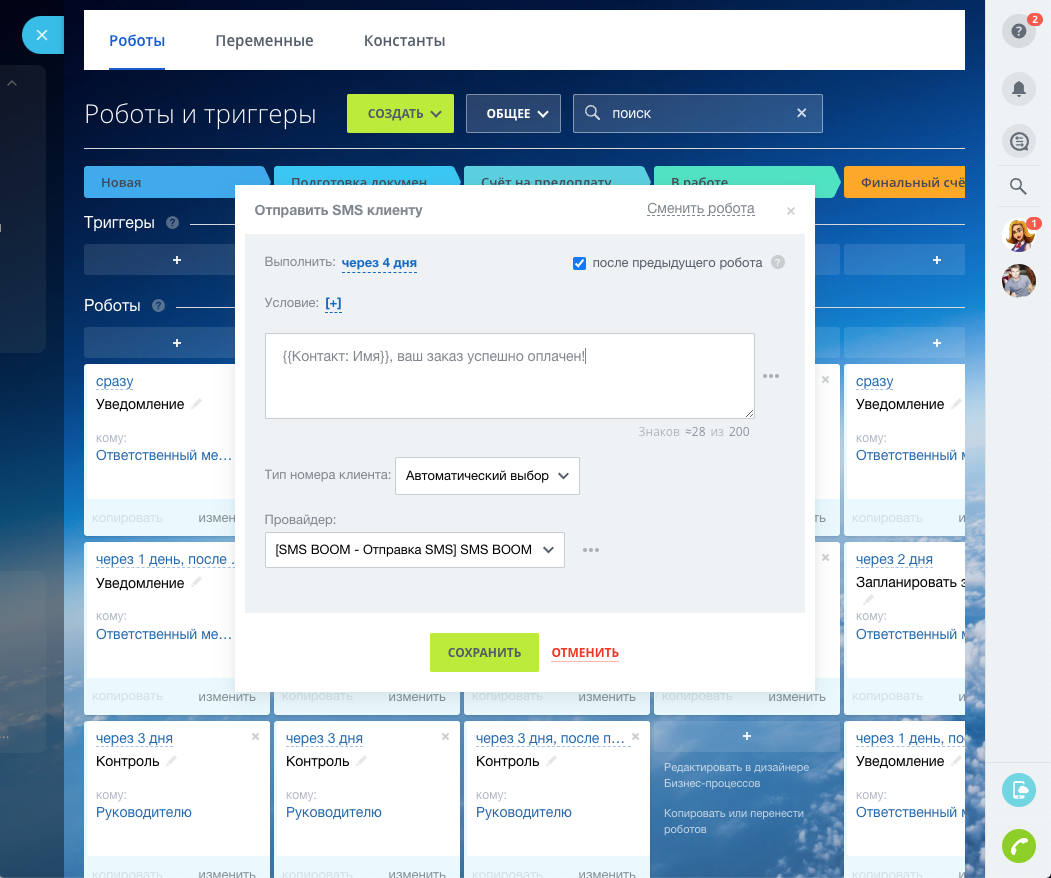Add robot with plus in Финальный счёт column
The image size is (1051, 878).
(x=937, y=342)
